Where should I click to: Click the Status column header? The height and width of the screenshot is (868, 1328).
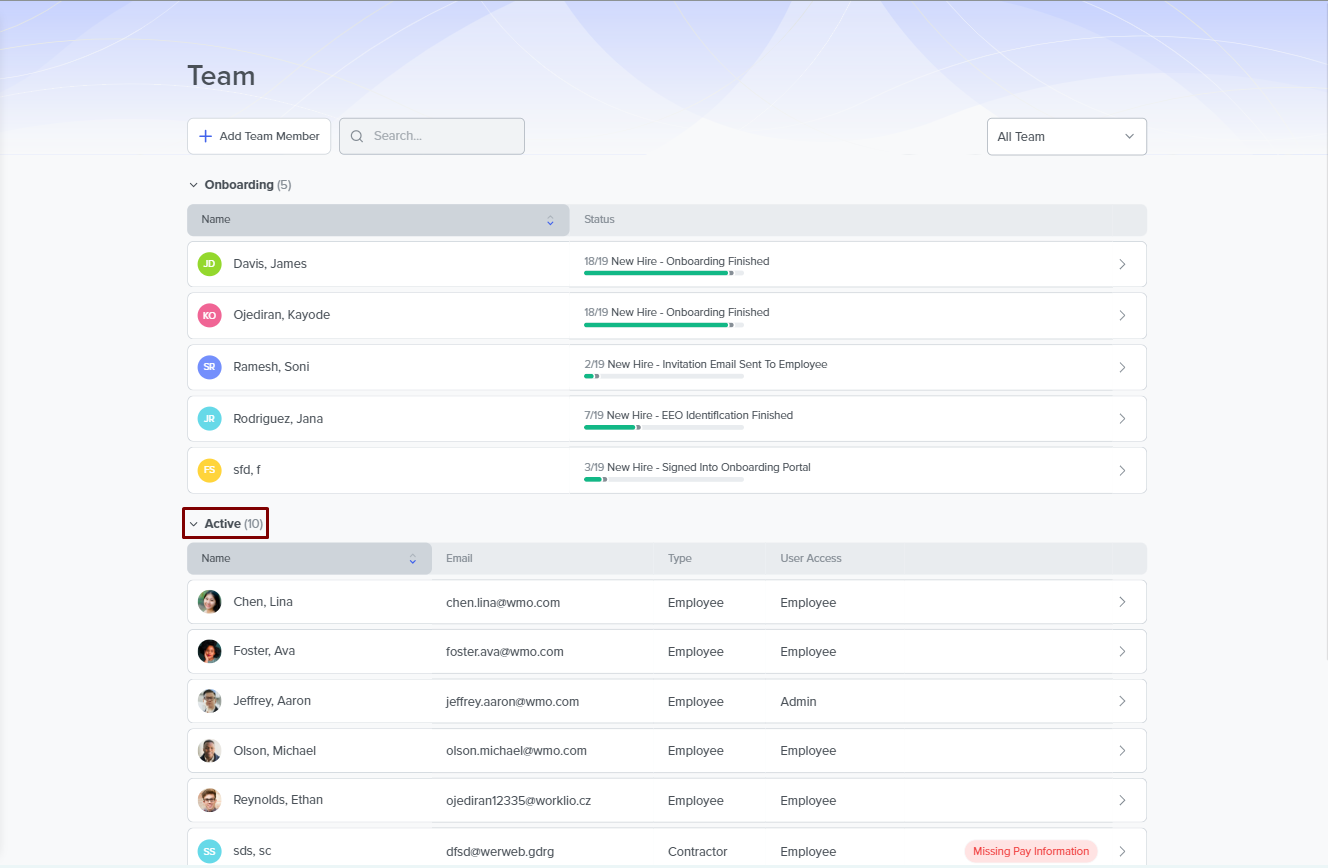click(x=600, y=220)
